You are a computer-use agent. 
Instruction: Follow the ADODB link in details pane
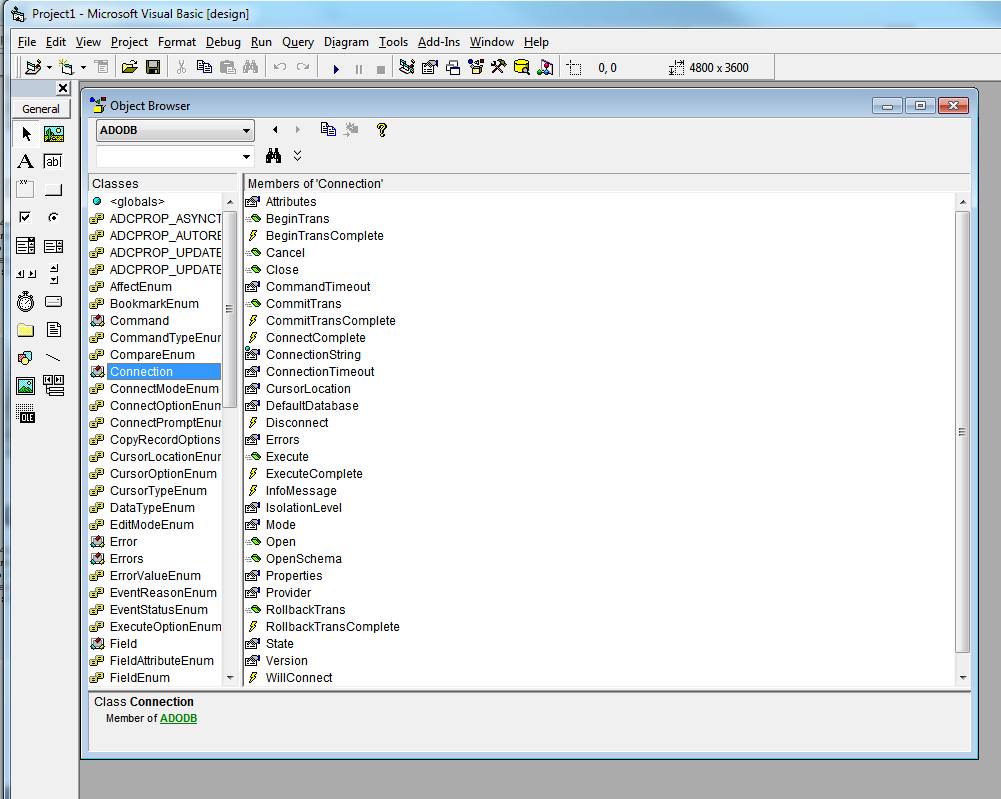pos(178,718)
